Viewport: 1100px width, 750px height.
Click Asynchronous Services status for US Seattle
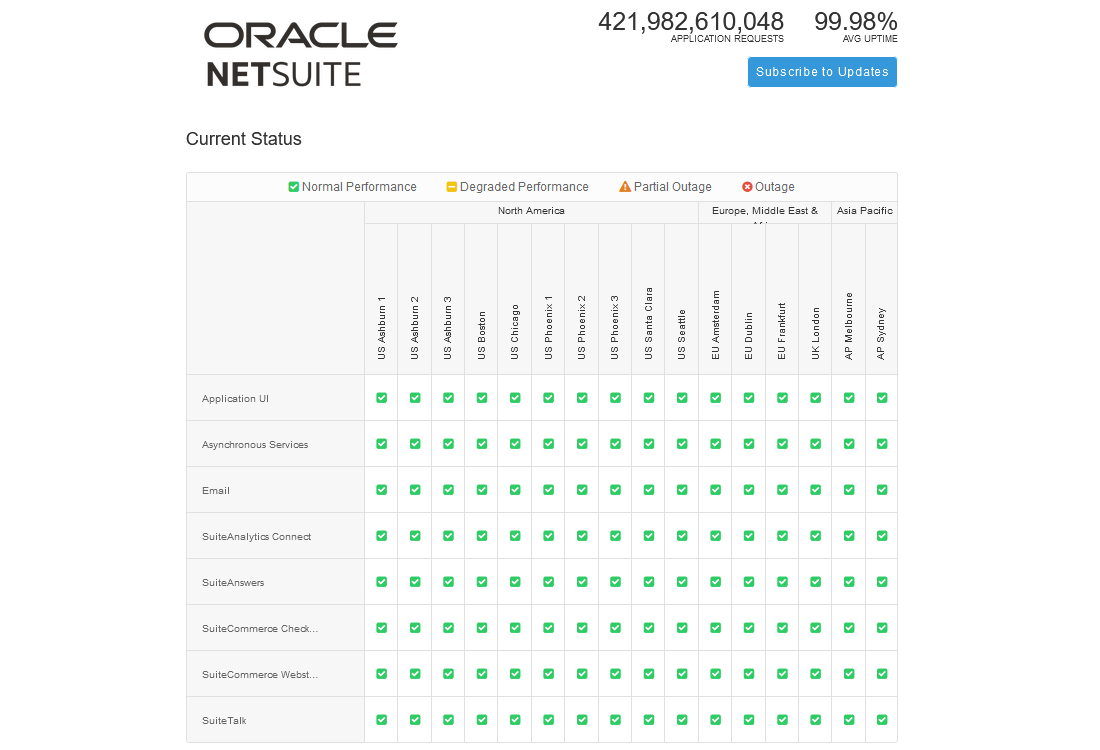pyautogui.click(x=682, y=444)
